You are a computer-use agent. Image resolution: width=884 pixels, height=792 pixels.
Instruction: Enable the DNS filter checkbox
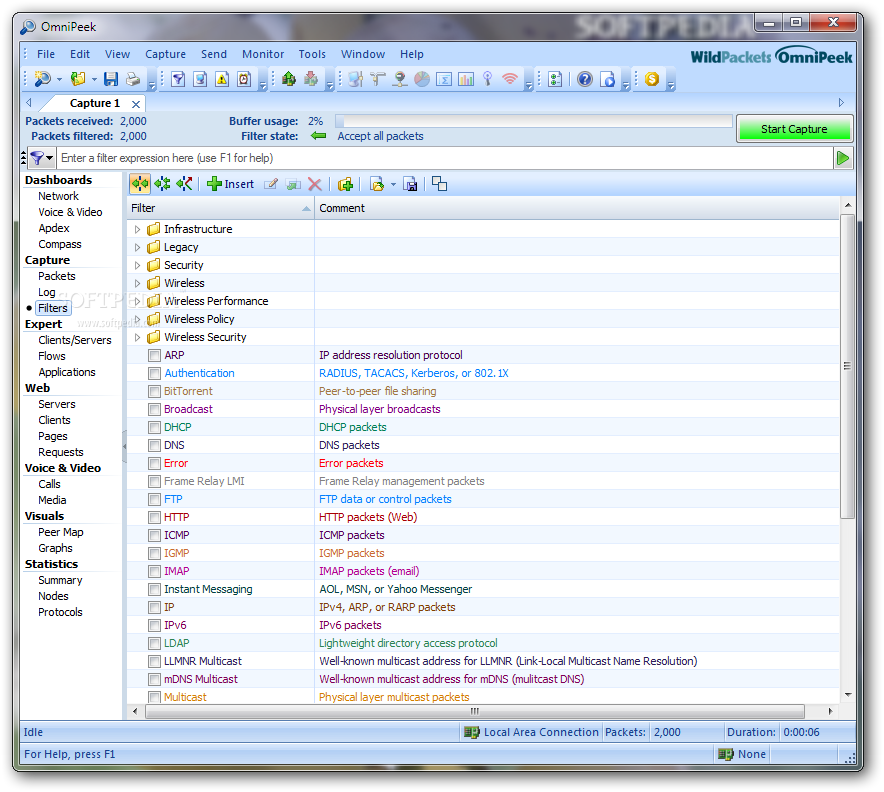(x=154, y=445)
